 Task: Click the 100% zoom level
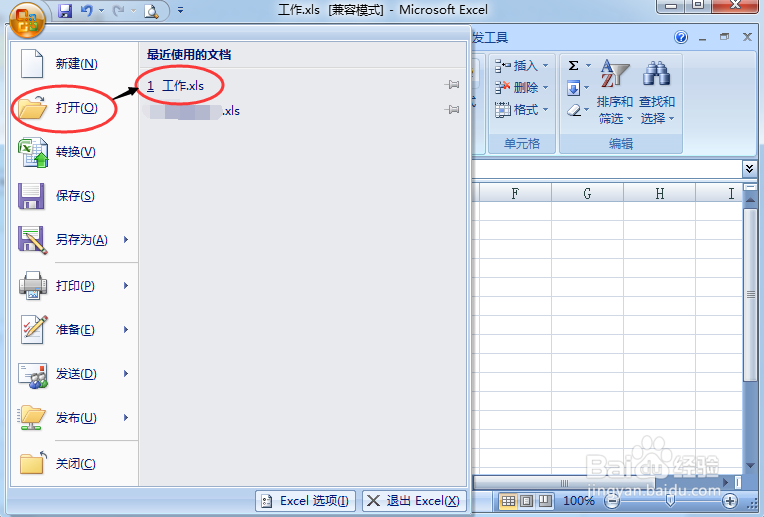tap(579, 501)
